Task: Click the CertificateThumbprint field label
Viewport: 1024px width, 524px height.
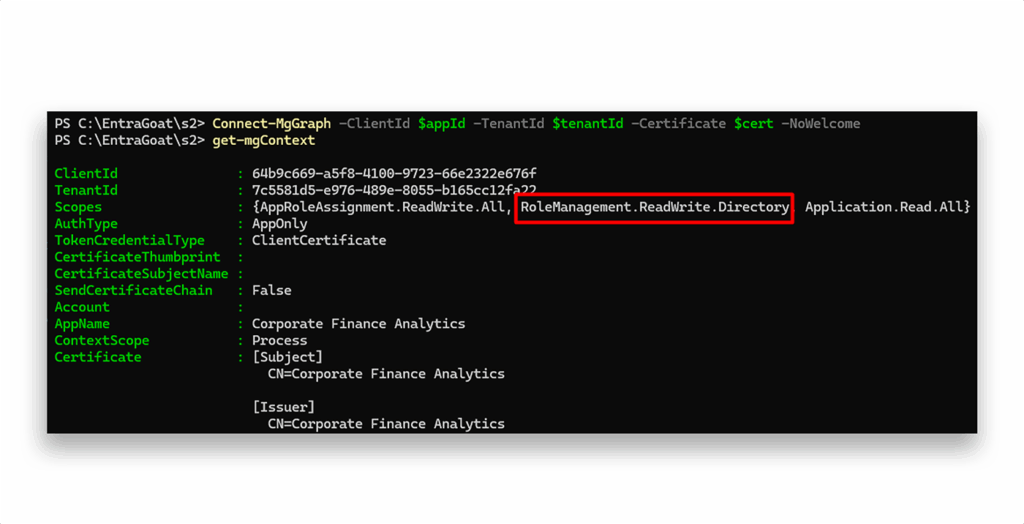Action: pyautogui.click(x=137, y=257)
